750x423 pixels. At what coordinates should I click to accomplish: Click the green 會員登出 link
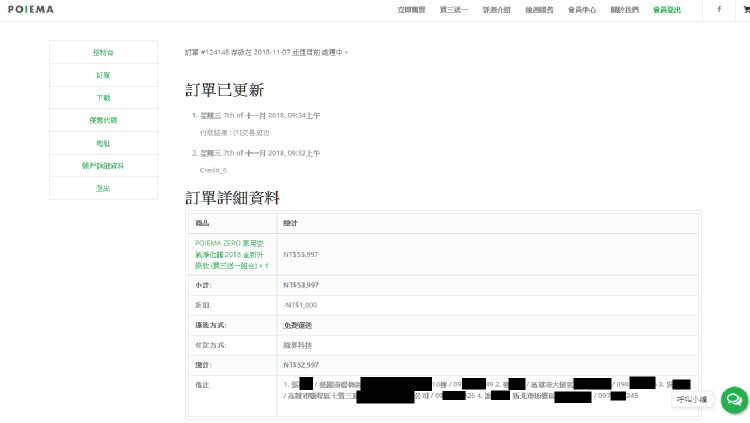coord(667,10)
